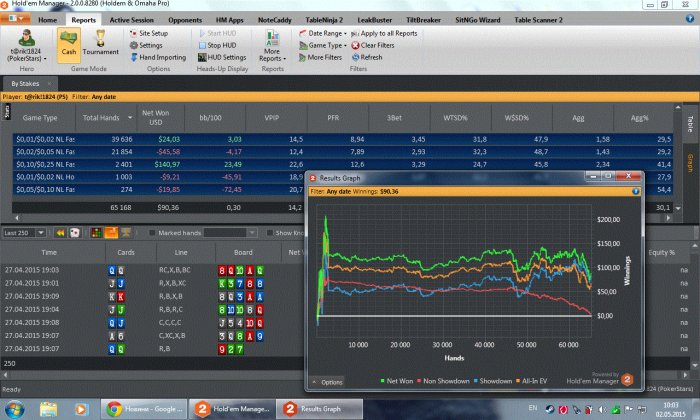Sort by the VPIP column header
The height and width of the screenshot is (420, 700).
coord(272,118)
